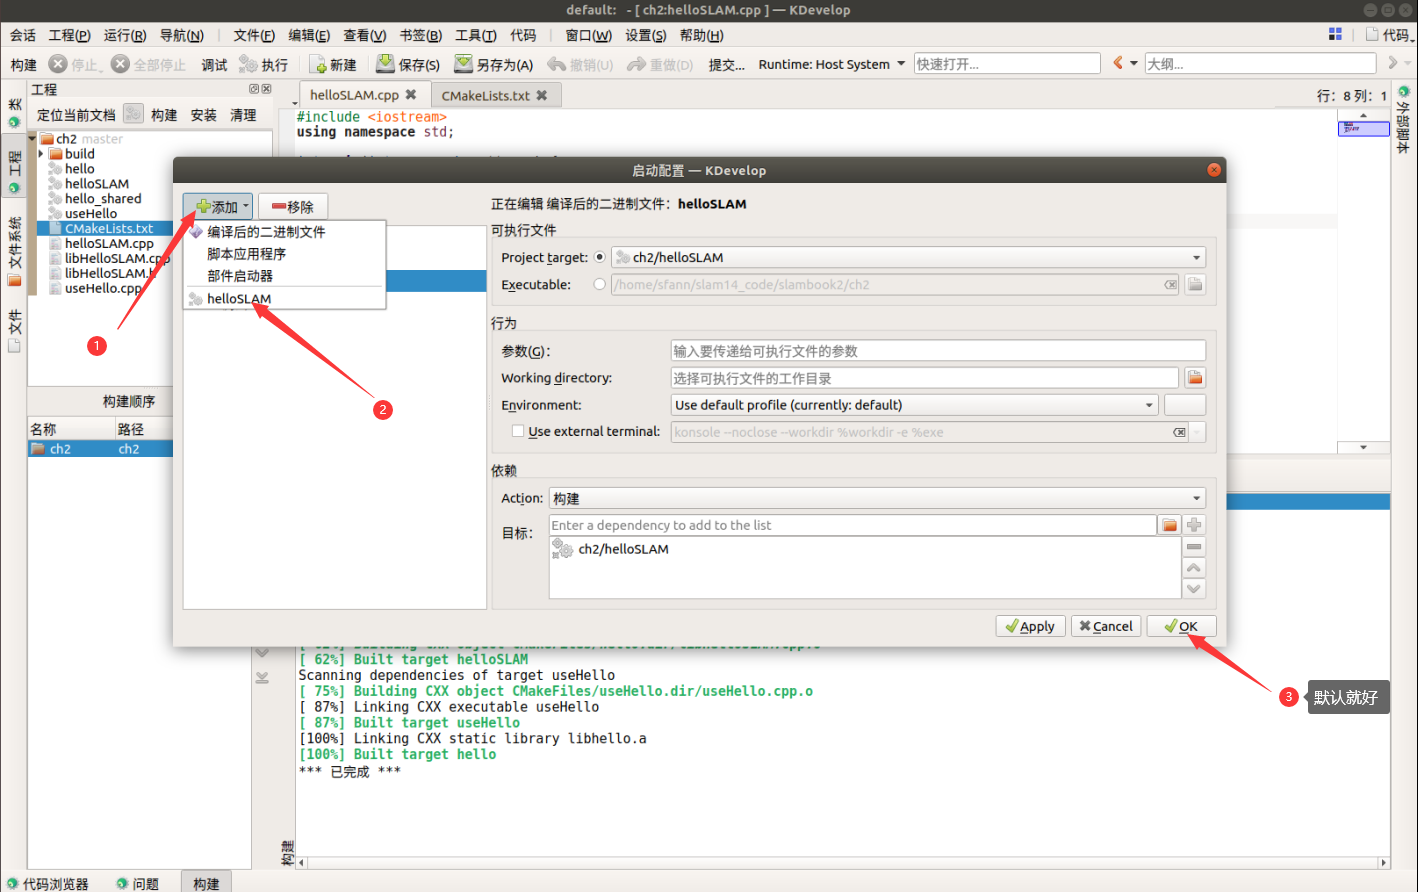Close the helloSLAM.cpp tab with its X

tap(411, 95)
